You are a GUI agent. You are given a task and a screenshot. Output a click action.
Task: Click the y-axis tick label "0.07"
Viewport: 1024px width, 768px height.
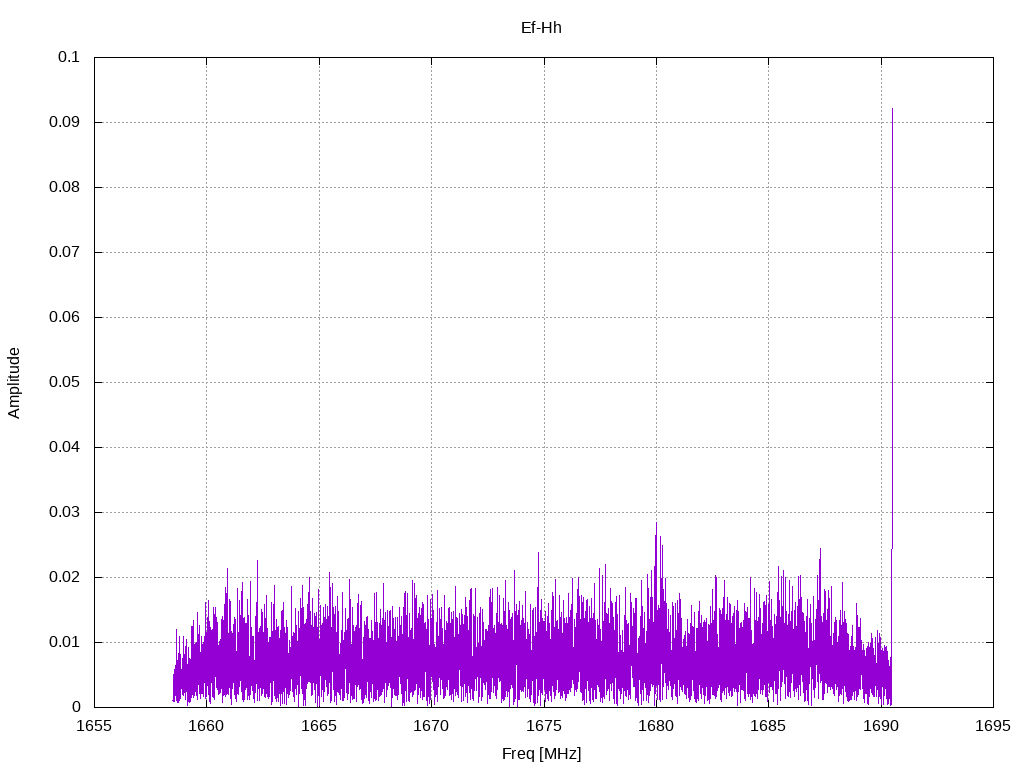click(65, 252)
